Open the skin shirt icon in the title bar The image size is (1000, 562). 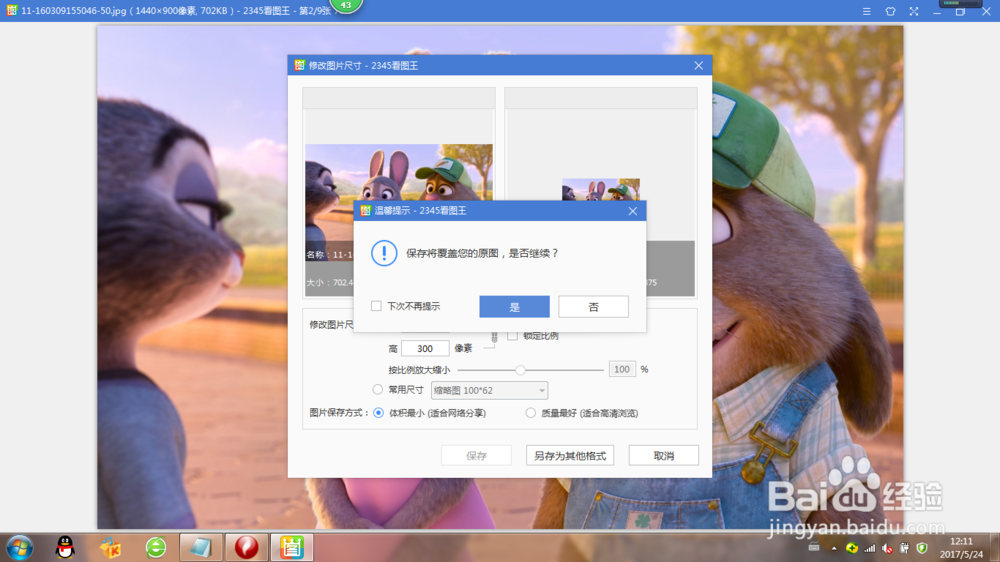[x=890, y=11]
